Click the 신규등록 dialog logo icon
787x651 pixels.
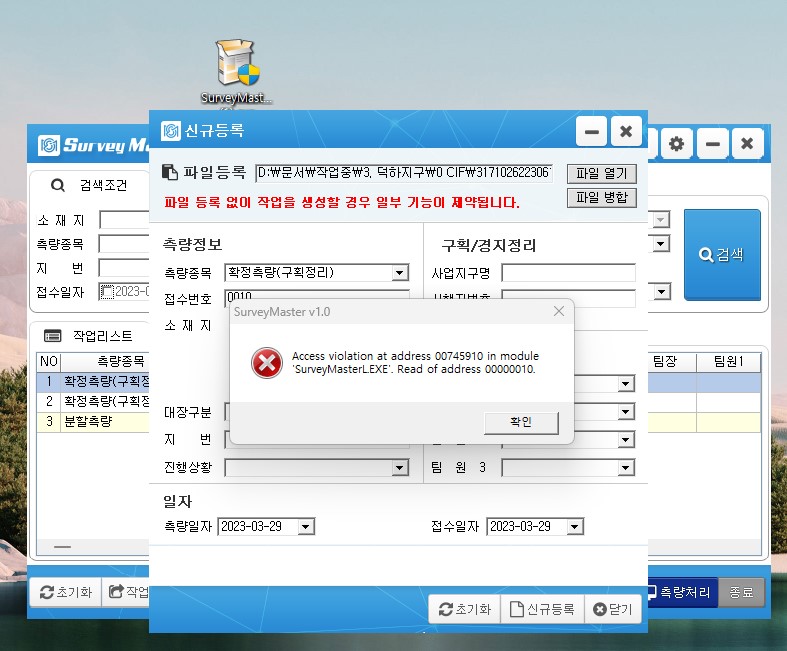point(171,131)
